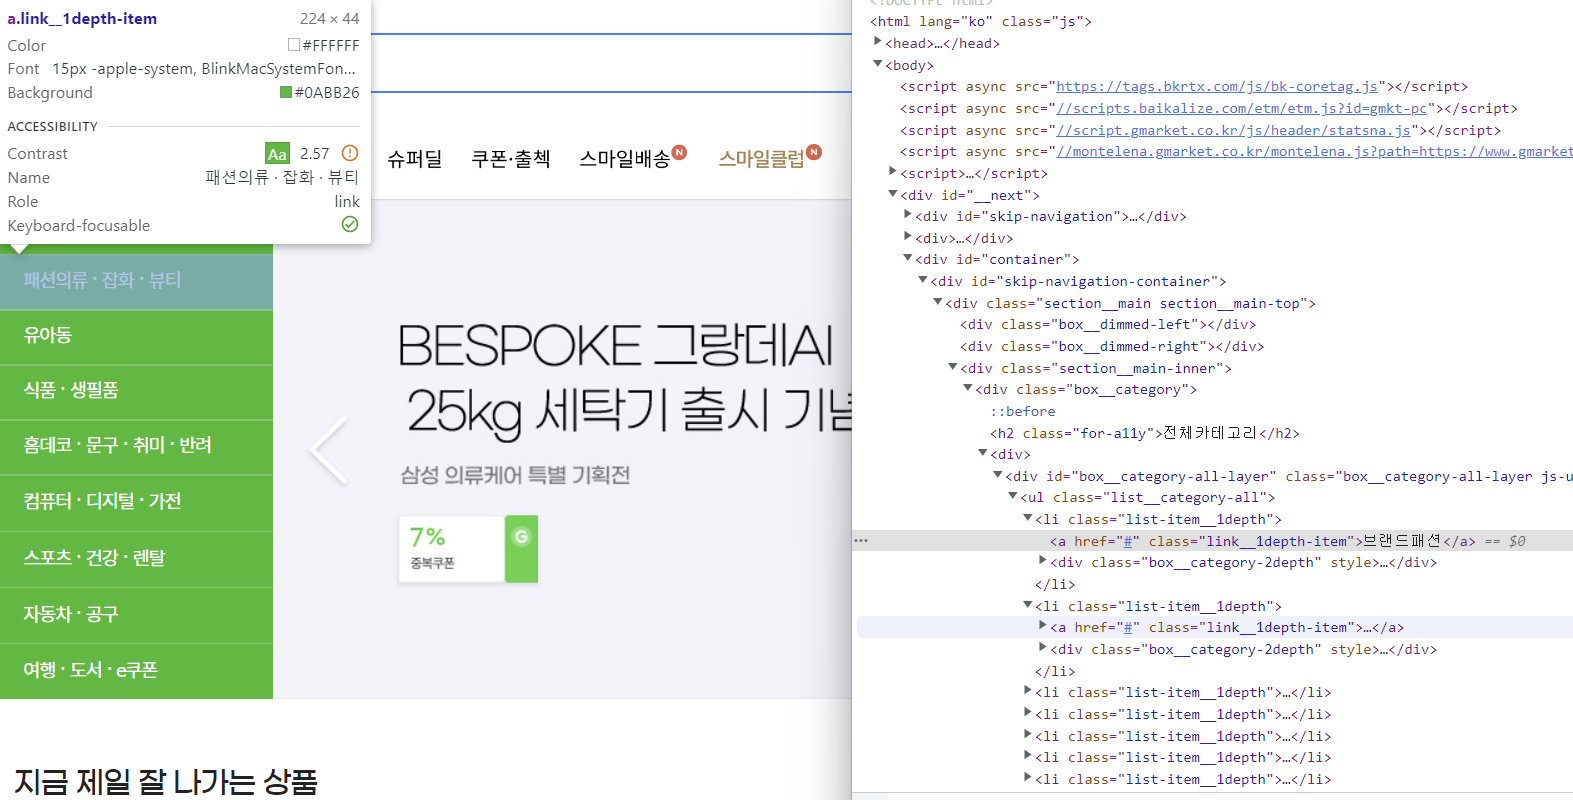
Task: Click the #0ABB26 green background swatch
Action: pyautogui.click(x=286, y=92)
